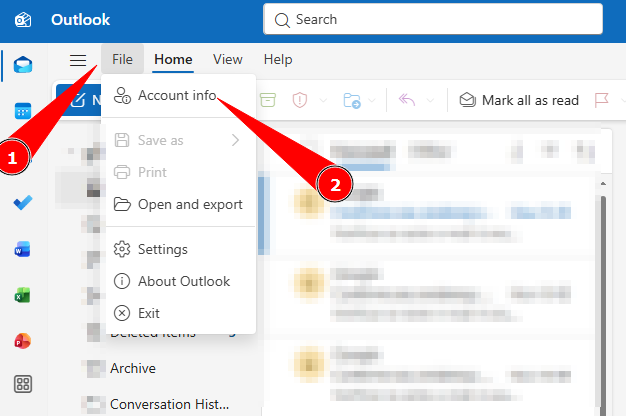Open the Move to dropdown arrow
The image size is (626, 416).
372,100
